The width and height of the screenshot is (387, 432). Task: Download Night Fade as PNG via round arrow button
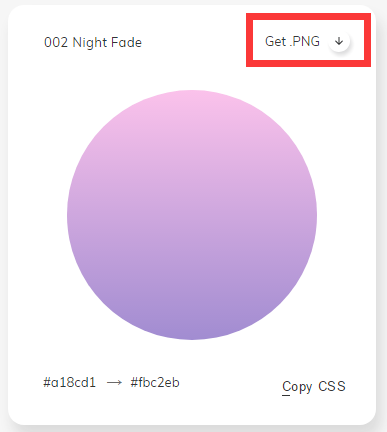point(339,41)
